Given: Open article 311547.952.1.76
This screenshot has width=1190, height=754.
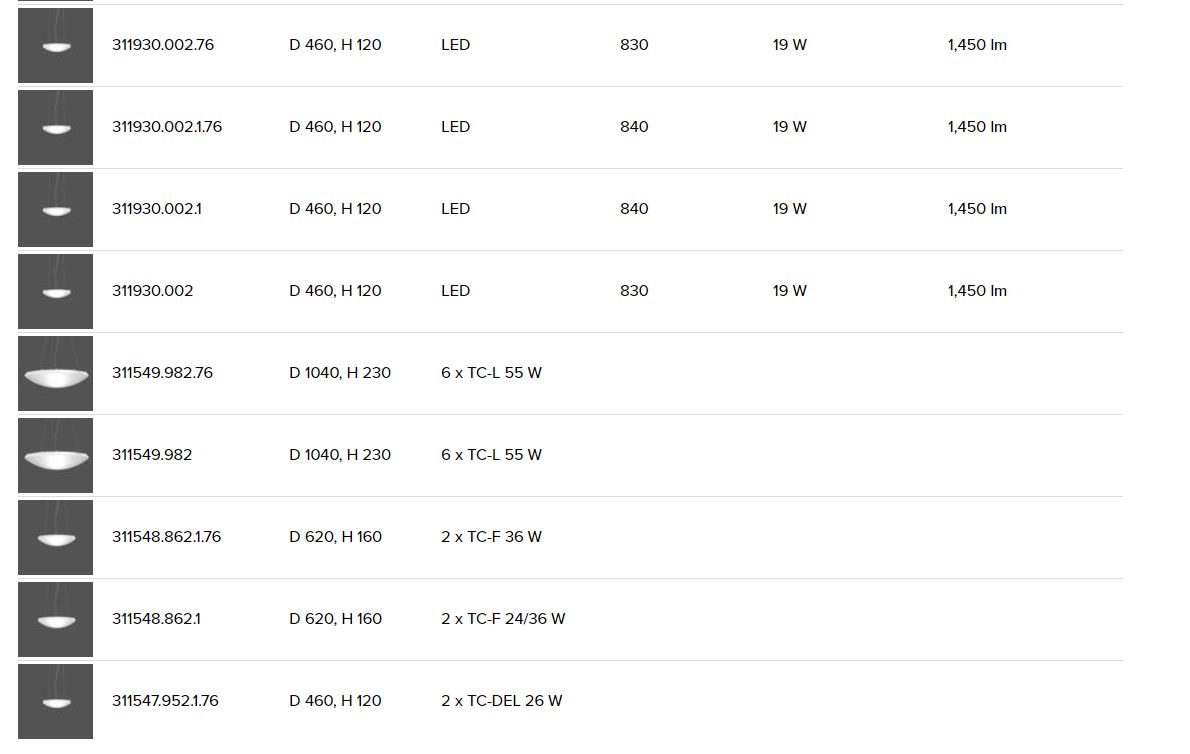Looking at the screenshot, I should pyautogui.click(x=165, y=700).
